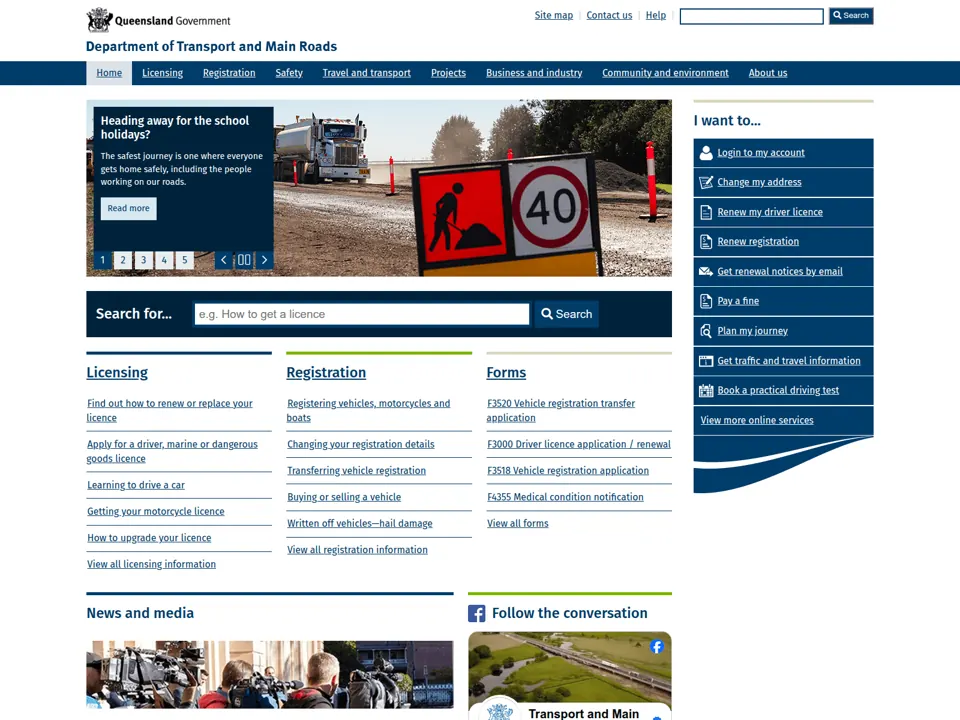Open View all registration information
This screenshot has height=720, width=960.
click(x=358, y=550)
